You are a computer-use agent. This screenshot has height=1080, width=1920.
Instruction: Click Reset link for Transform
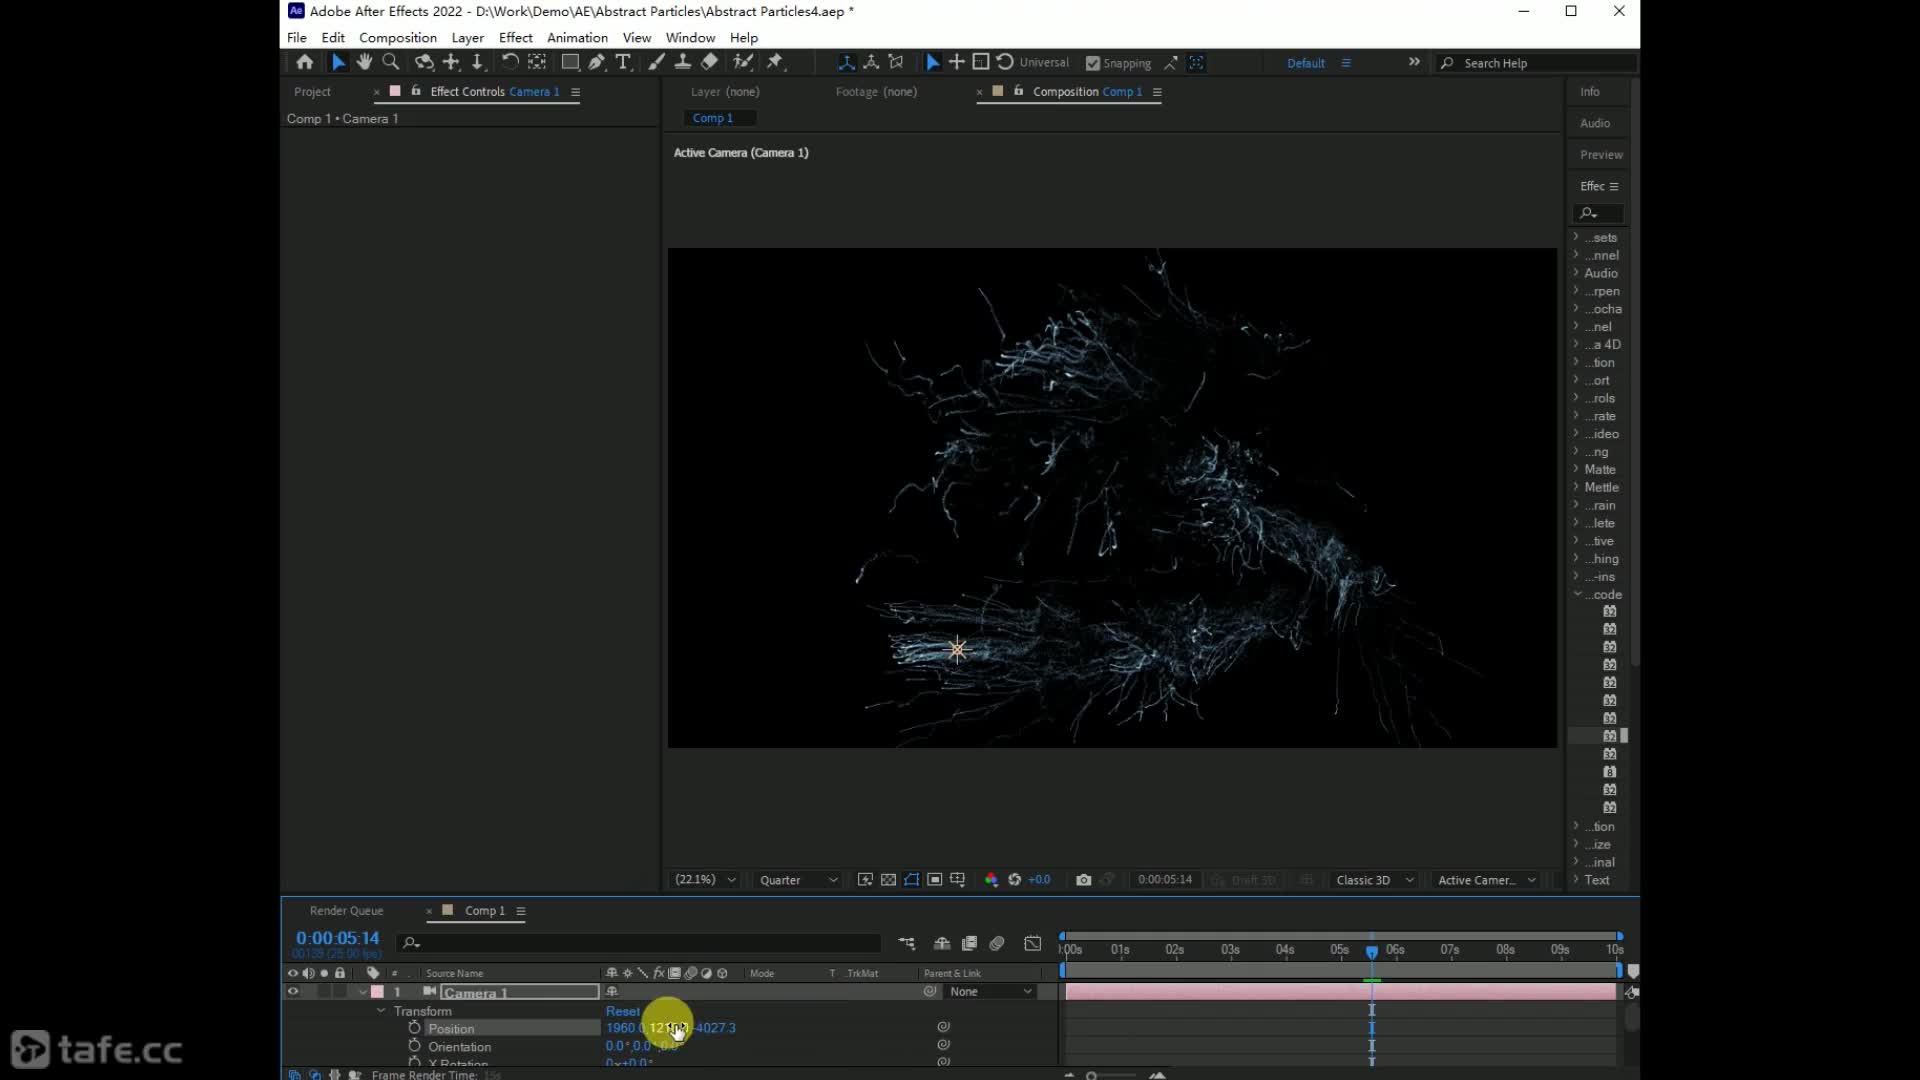[x=622, y=1011]
